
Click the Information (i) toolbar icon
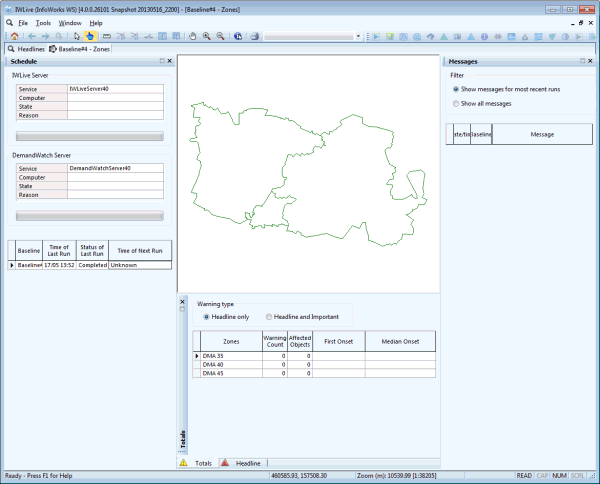click(238, 36)
